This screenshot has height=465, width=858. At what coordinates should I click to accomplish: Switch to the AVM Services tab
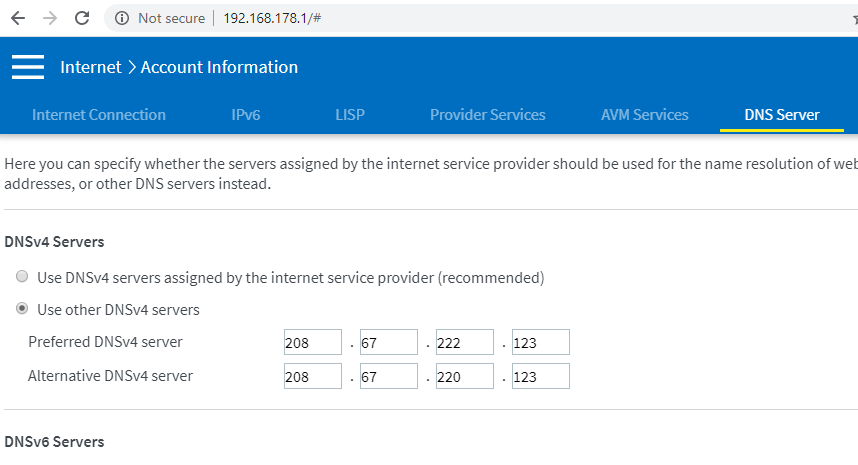tap(644, 115)
